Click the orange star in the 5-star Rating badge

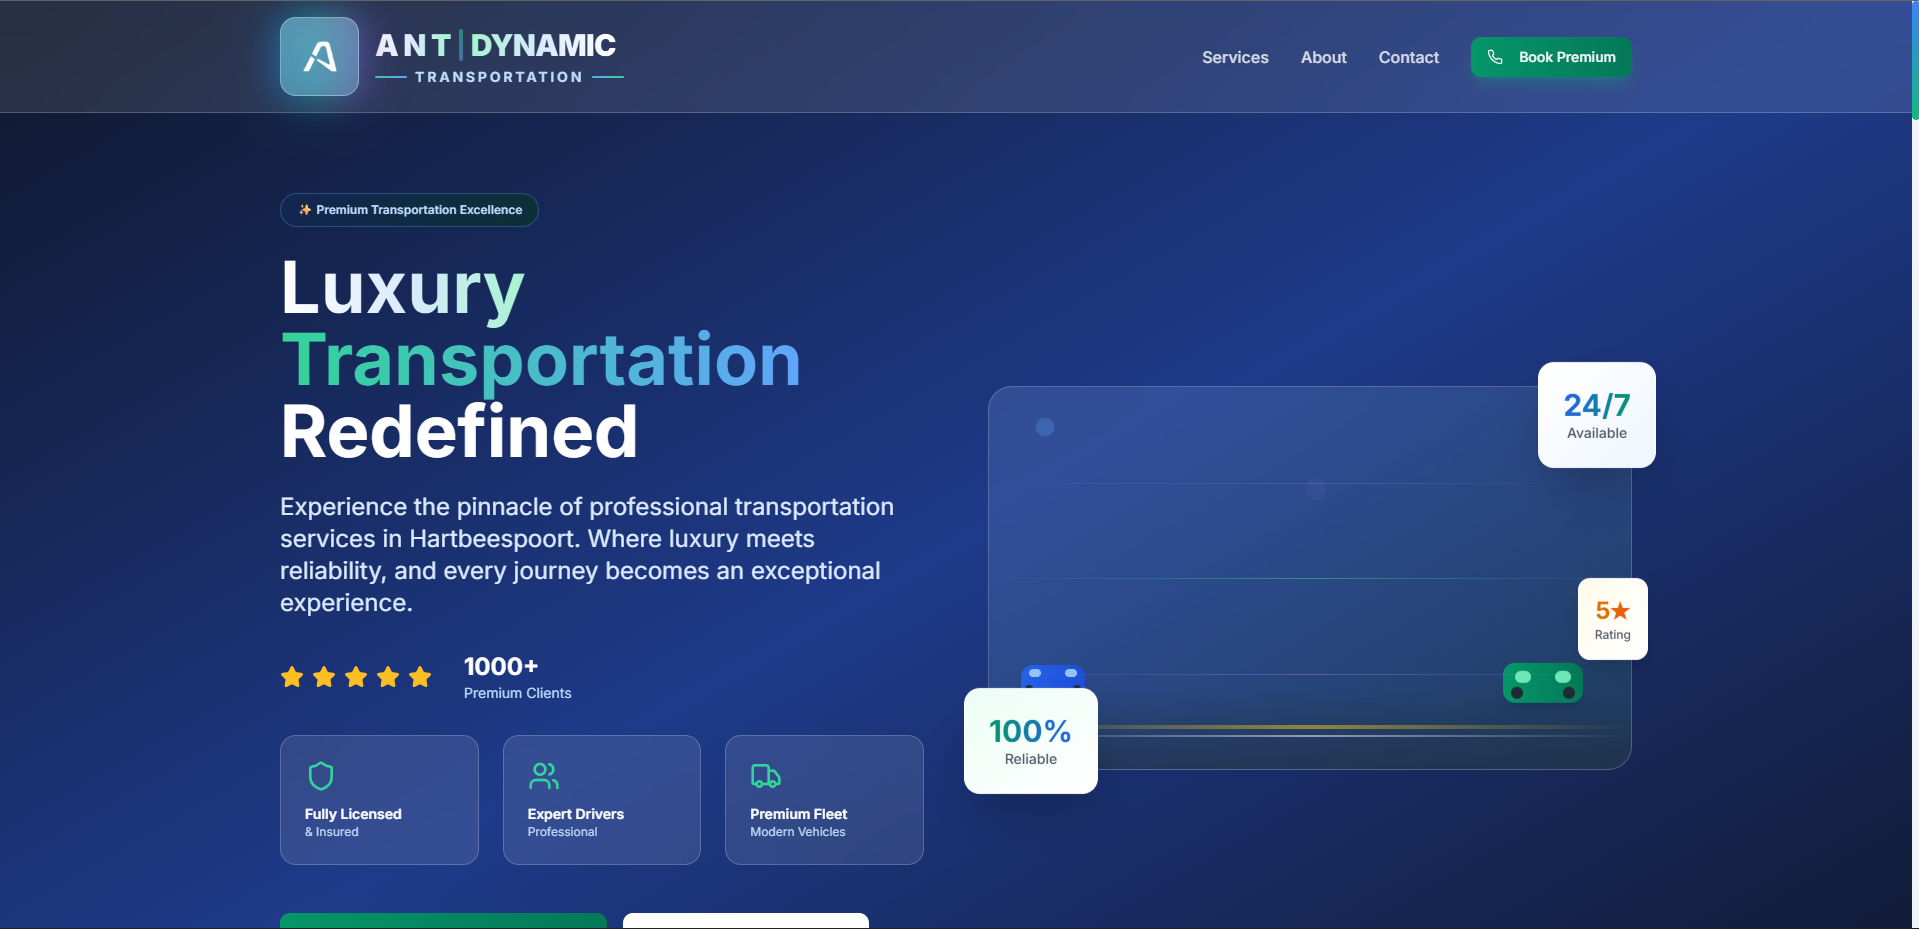coord(1621,609)
